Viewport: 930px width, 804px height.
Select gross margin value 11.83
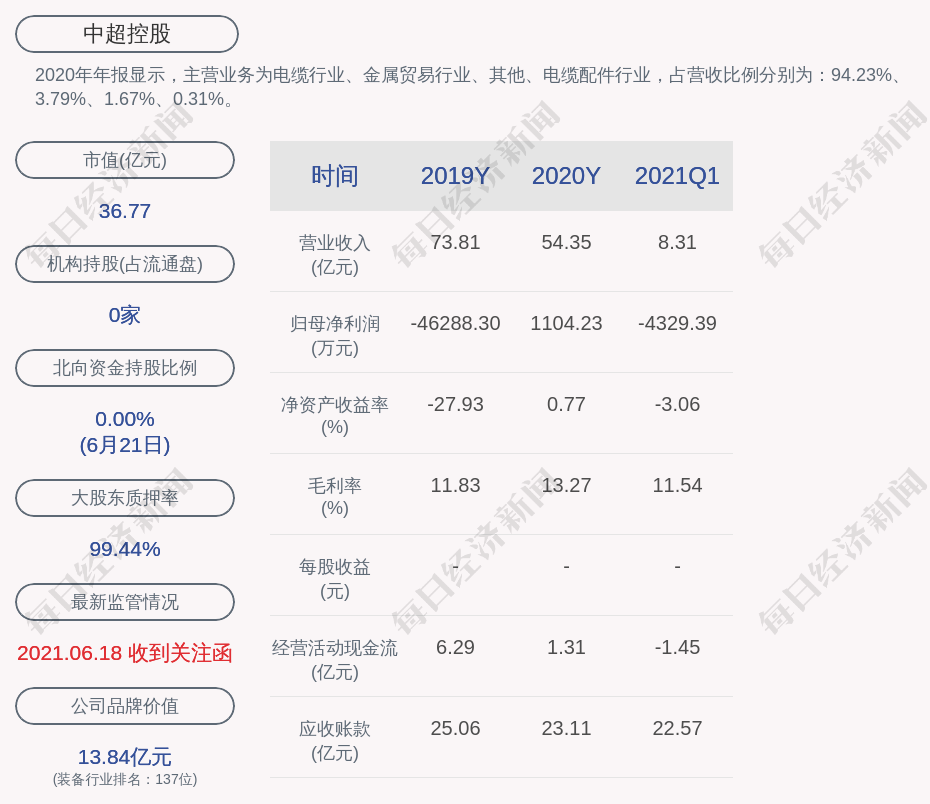coord(456,486)
